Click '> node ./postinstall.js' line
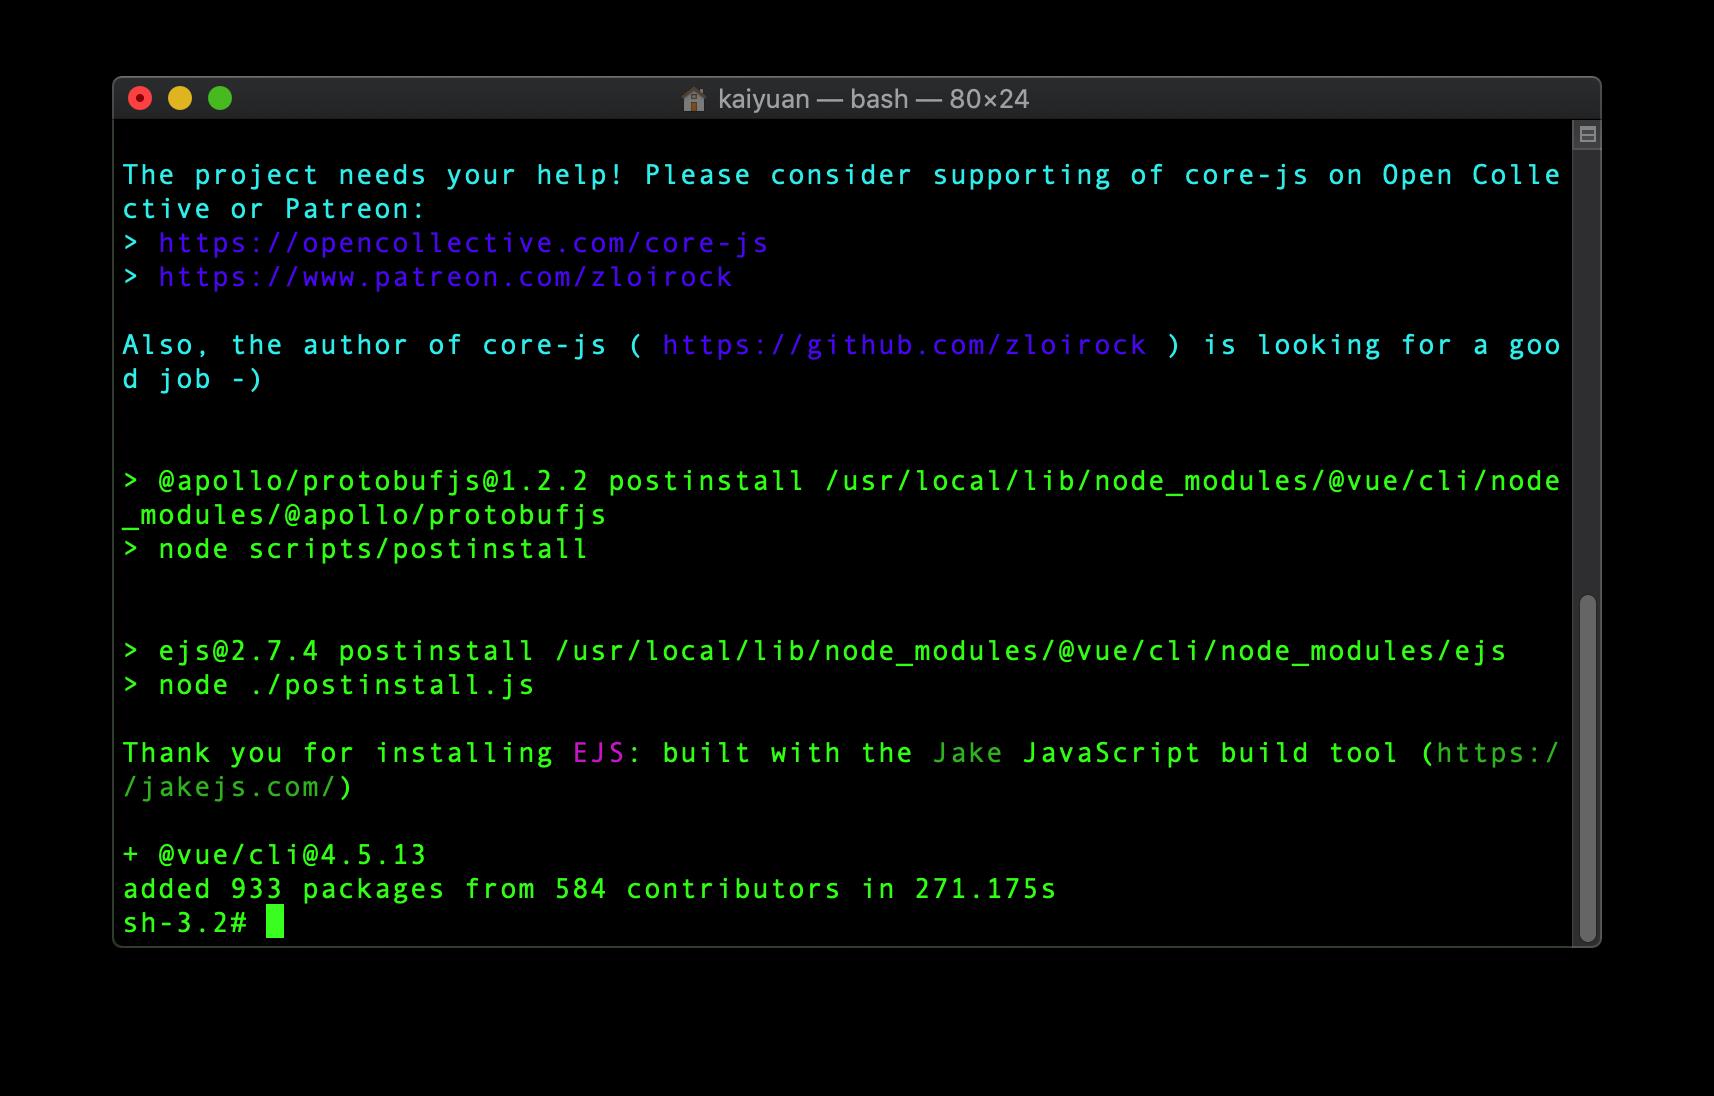 (x=328, y=685)
